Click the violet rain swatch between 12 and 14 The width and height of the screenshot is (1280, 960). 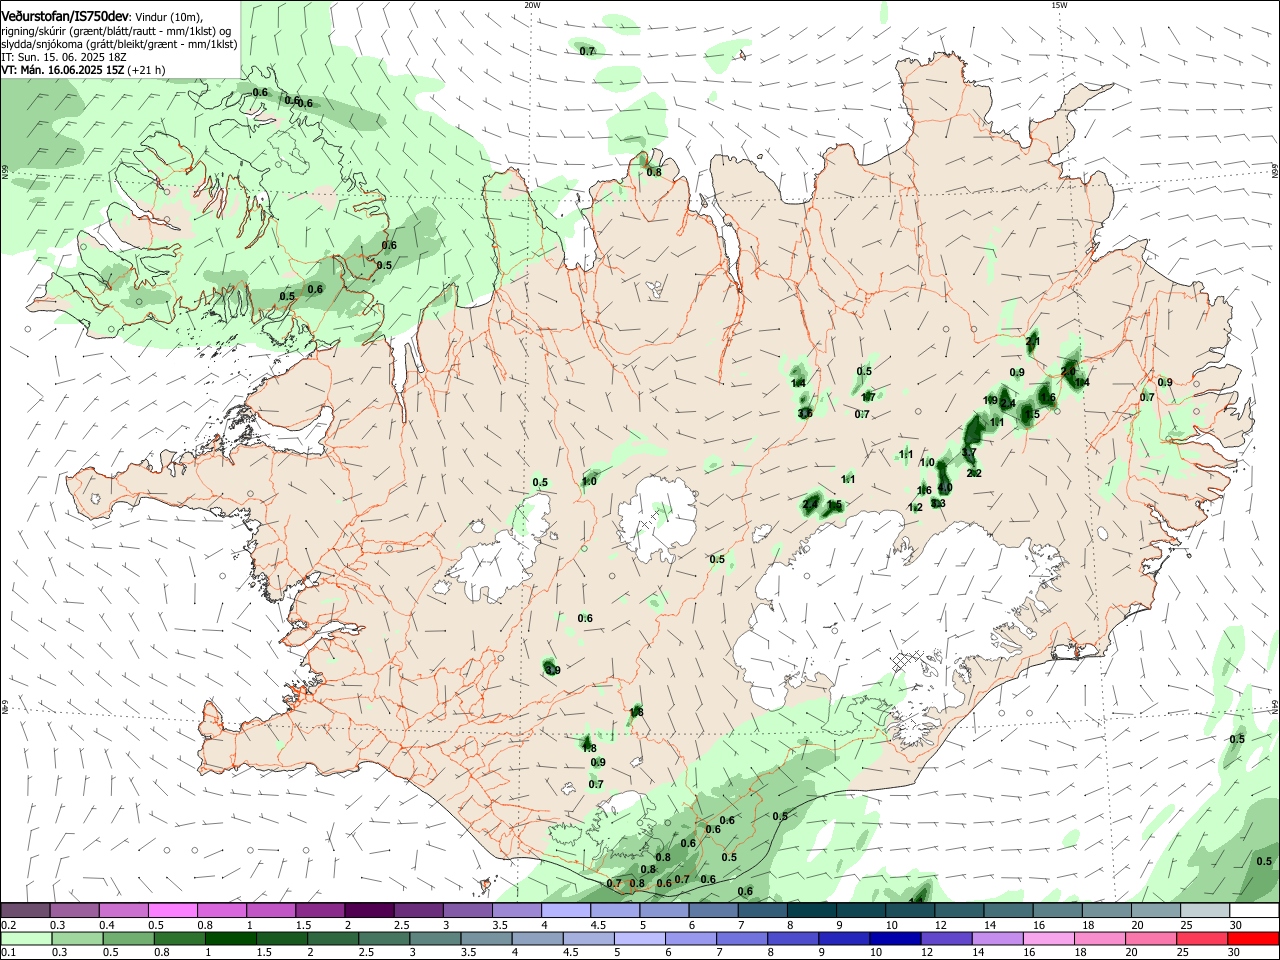tap(946, 939)
